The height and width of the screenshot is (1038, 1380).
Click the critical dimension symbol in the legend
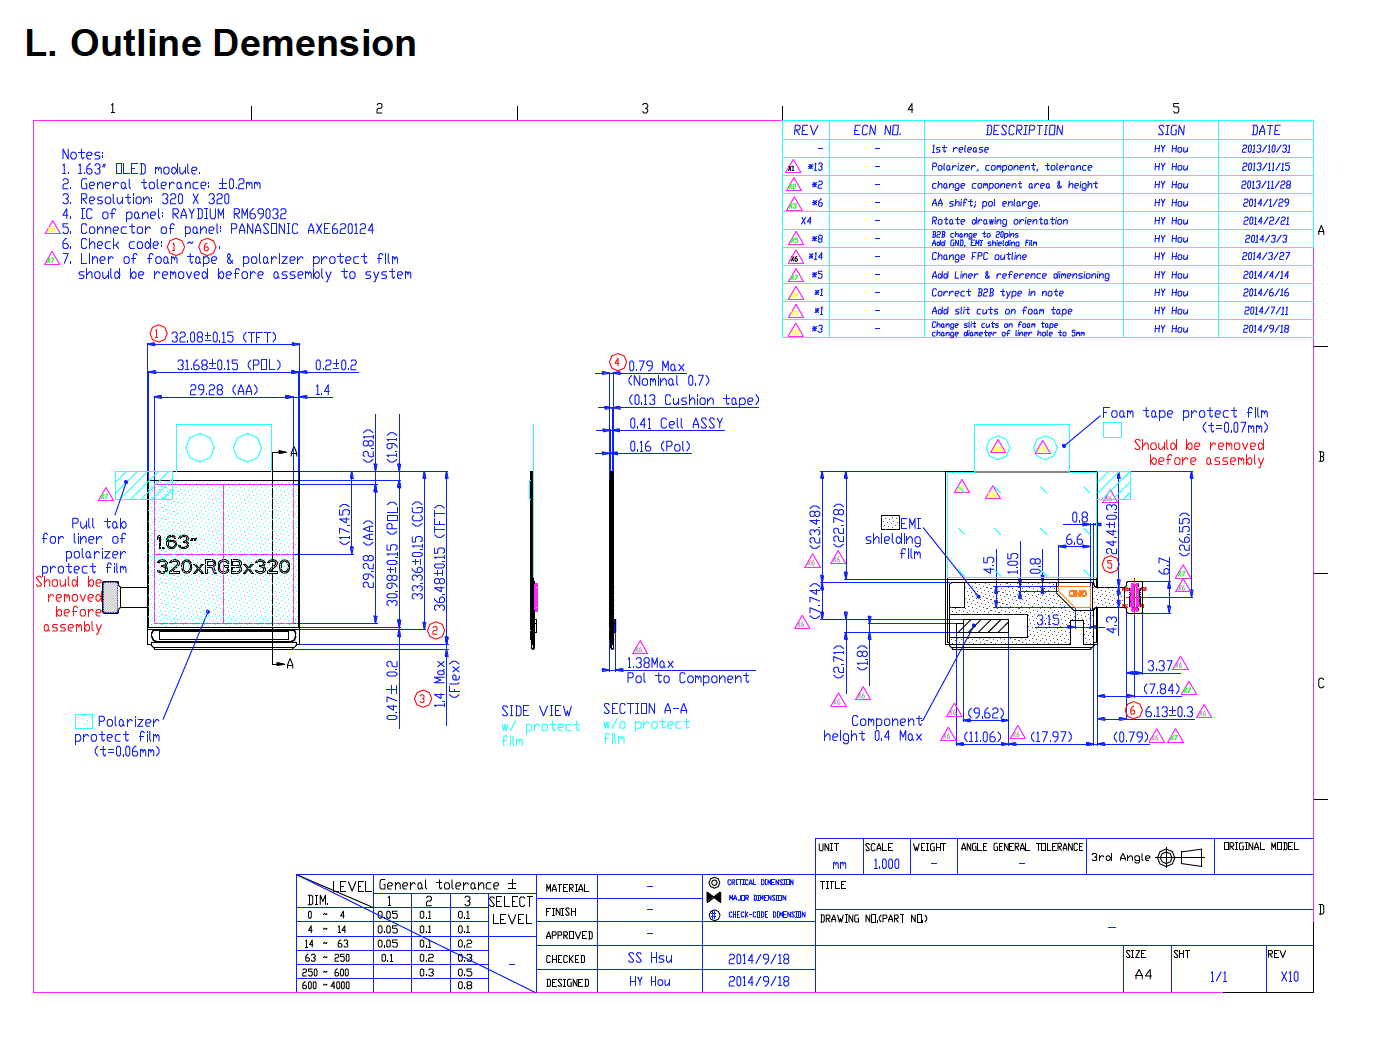pos(714,883)
